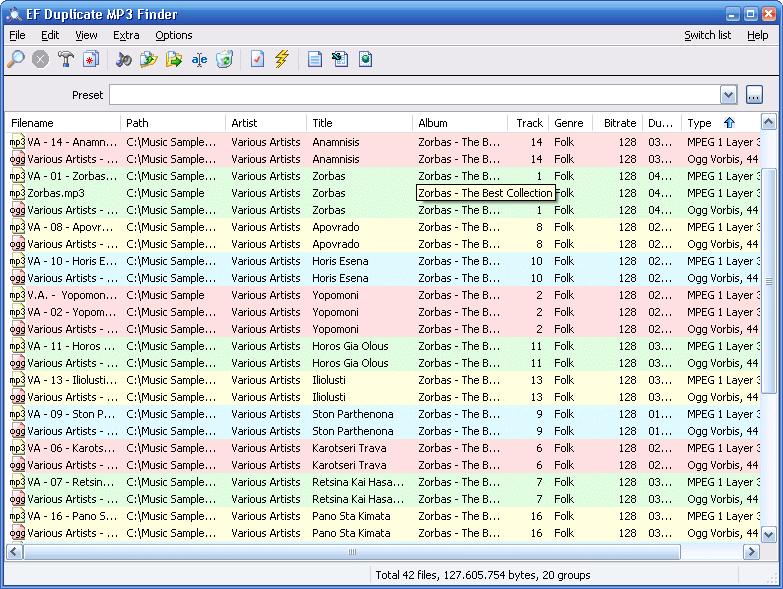Viewport: 783px width, 589px height.
Task: Select 'VA - 10 - Horis E...' filename
Action: point(72,261)
